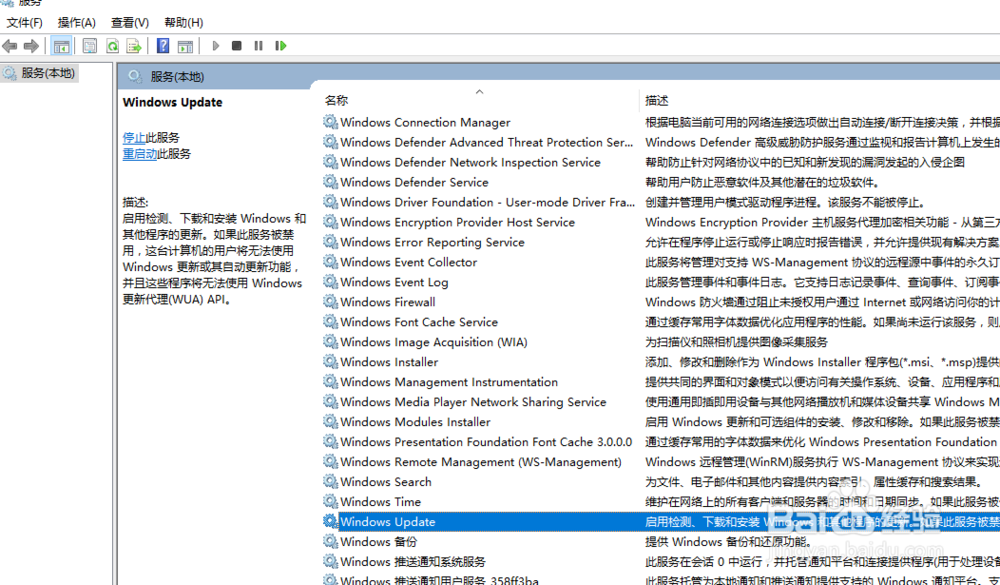The height and width of the screenshot is (585, 1000).
Task: Select Windows Firewall service
Action: 388,302
